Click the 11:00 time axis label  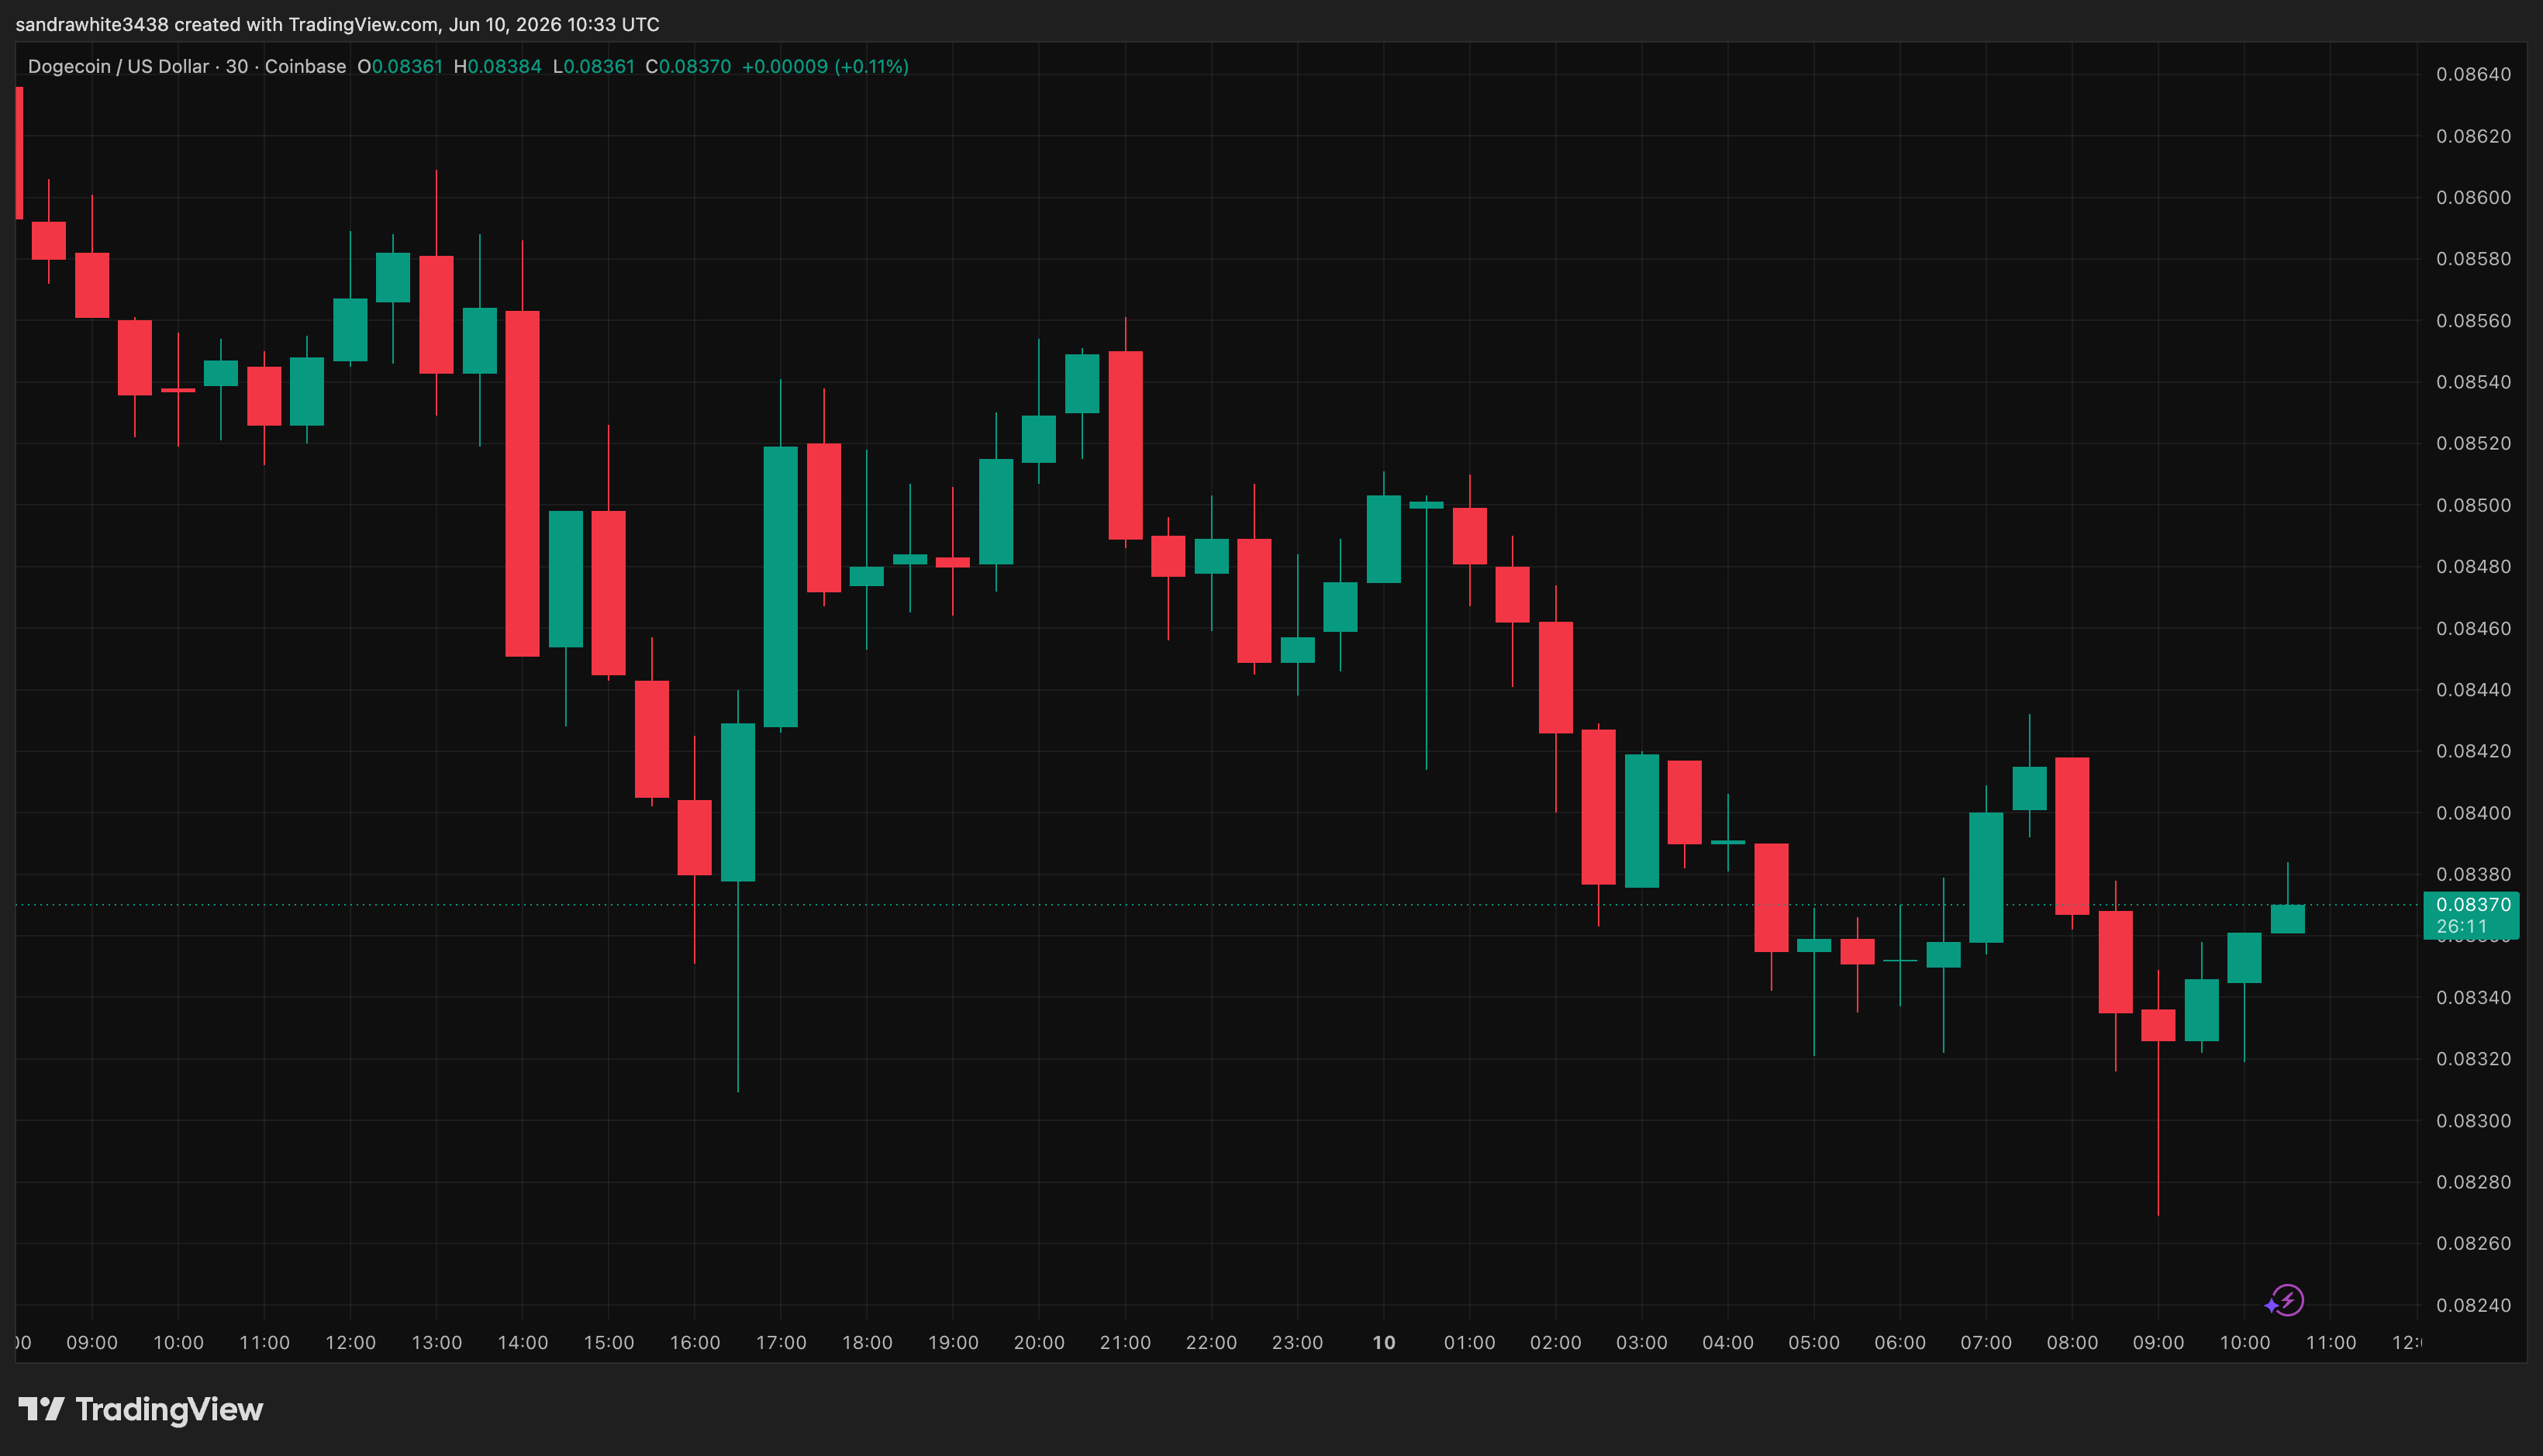(2331, 1343)
